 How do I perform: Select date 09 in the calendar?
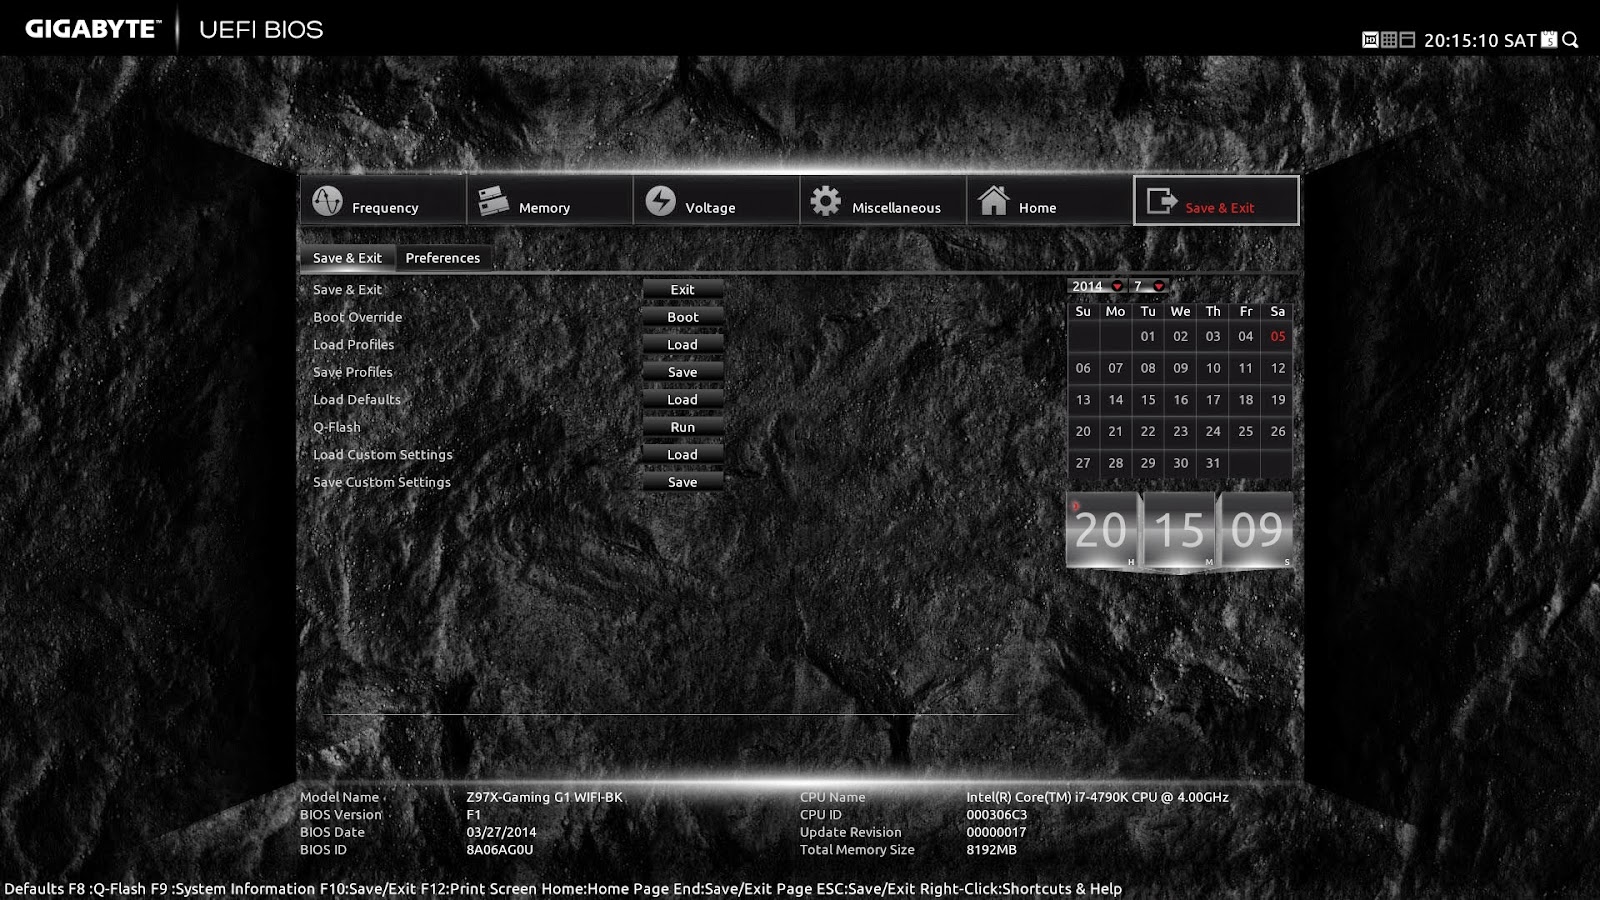[x=1181, y=368]
